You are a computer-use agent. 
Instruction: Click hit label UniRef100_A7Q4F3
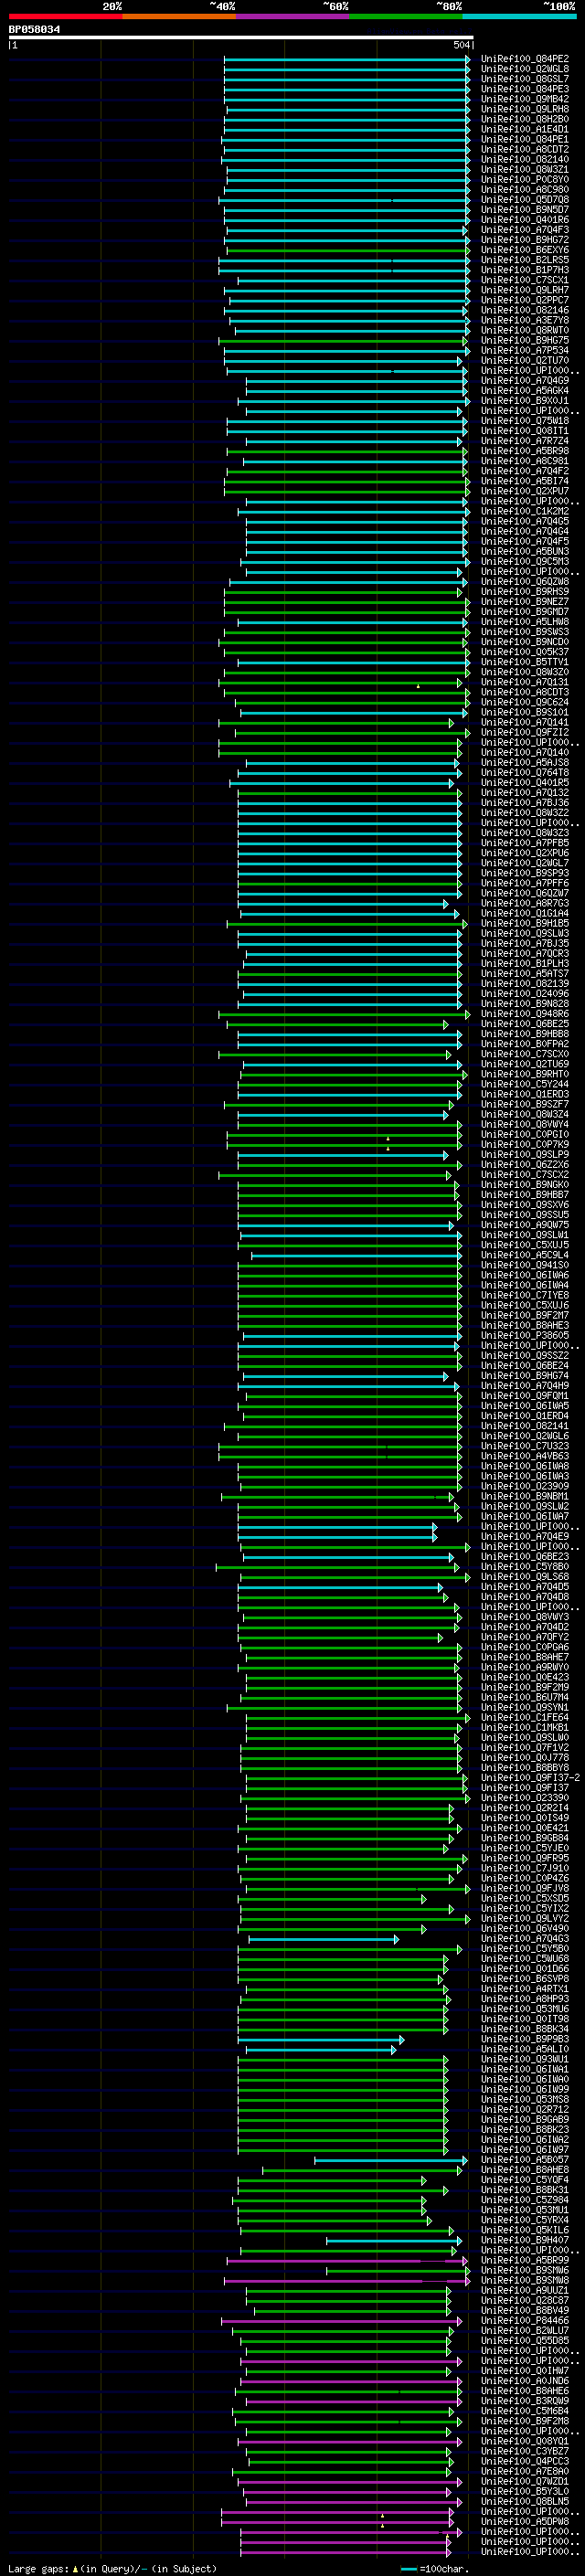525,230
